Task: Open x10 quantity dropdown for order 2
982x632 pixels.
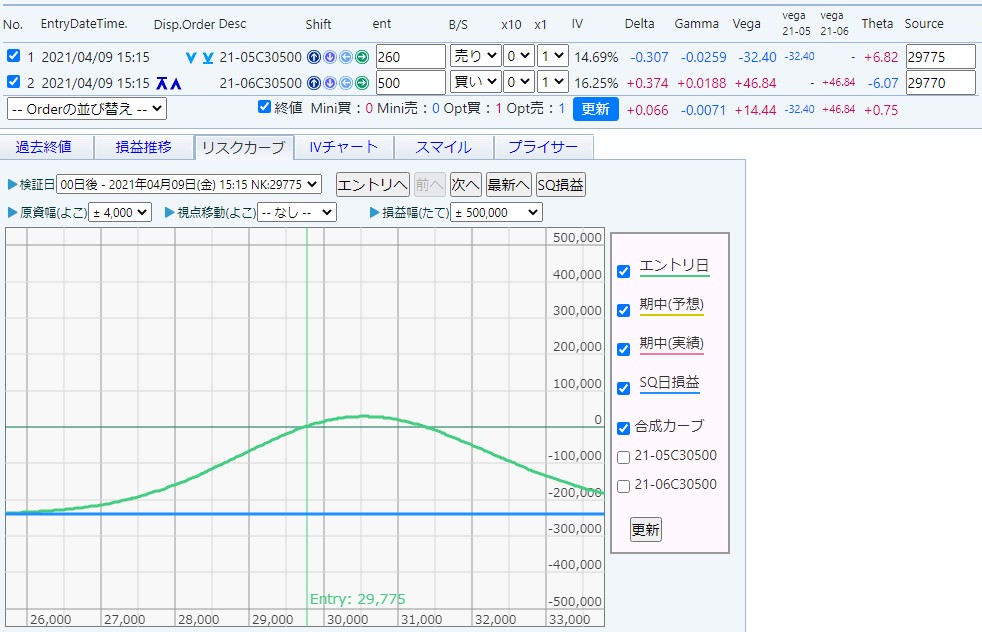Action: (x=519, y=82)
